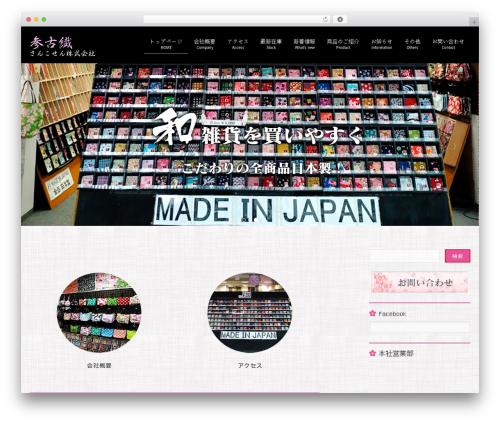The image size is (500, 423).
Task: Minimize the browser with yellow button
Action: [x=36, y=19]
